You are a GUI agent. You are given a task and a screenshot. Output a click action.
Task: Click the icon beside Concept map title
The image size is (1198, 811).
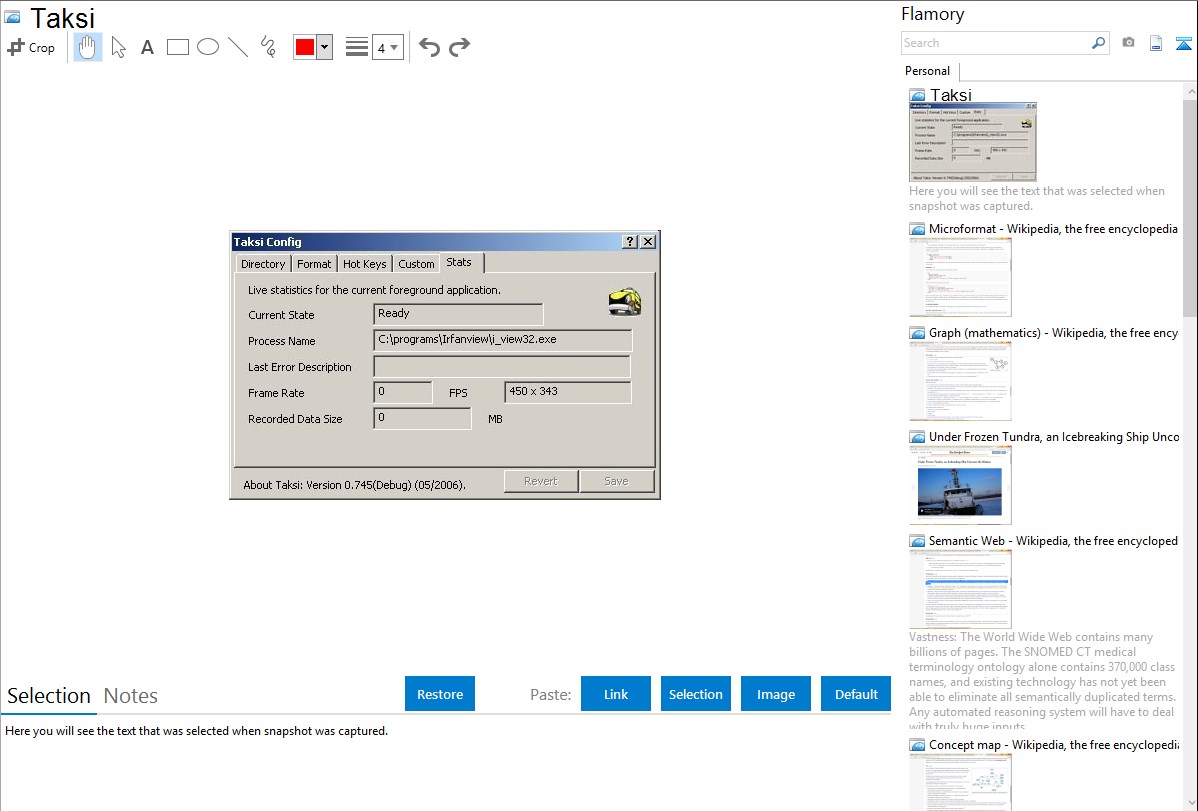point(917,745)
